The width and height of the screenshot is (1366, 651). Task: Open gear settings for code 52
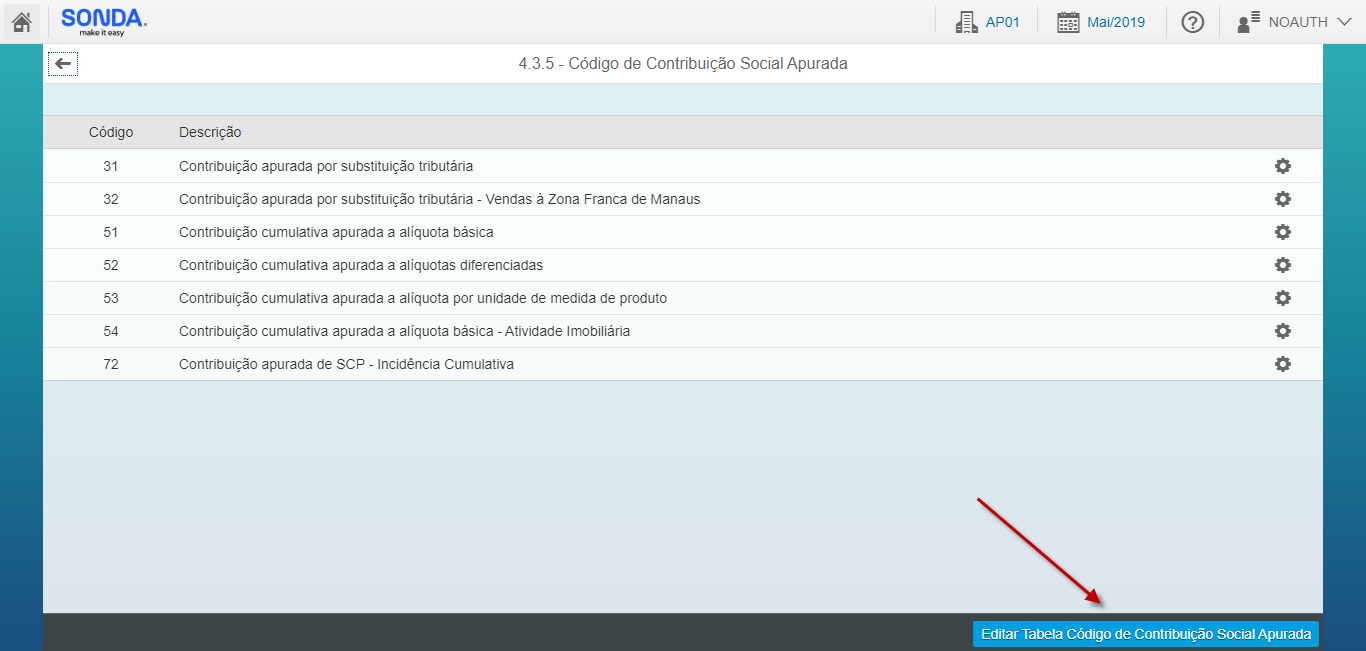pos(1283,265)
